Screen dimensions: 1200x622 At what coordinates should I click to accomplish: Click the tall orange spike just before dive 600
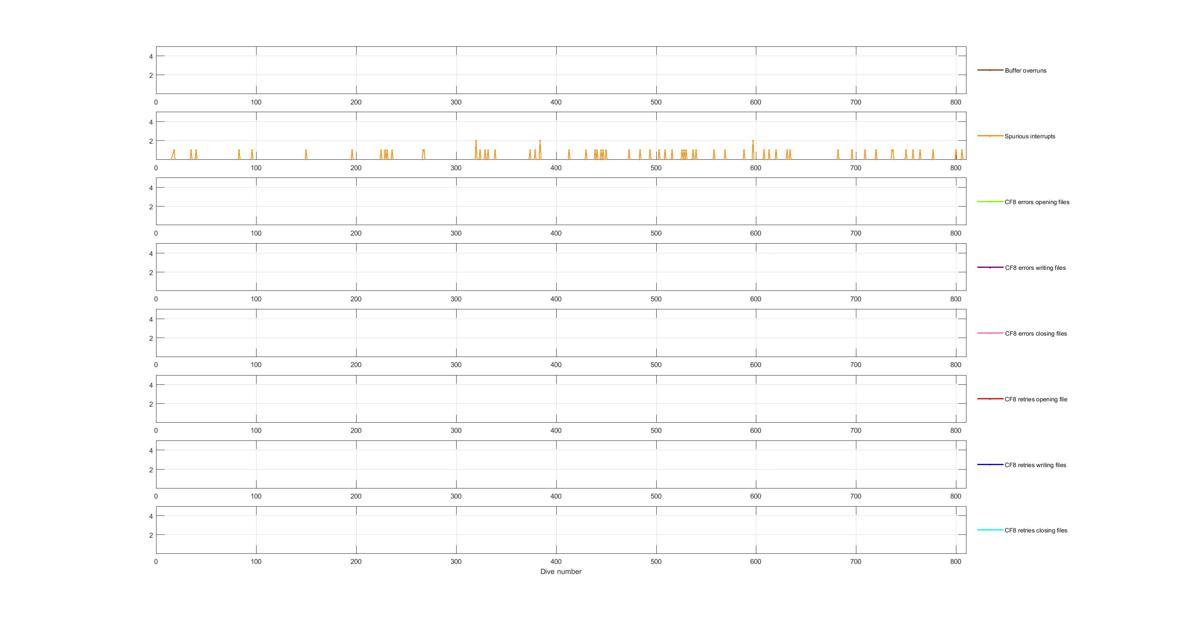753,149
